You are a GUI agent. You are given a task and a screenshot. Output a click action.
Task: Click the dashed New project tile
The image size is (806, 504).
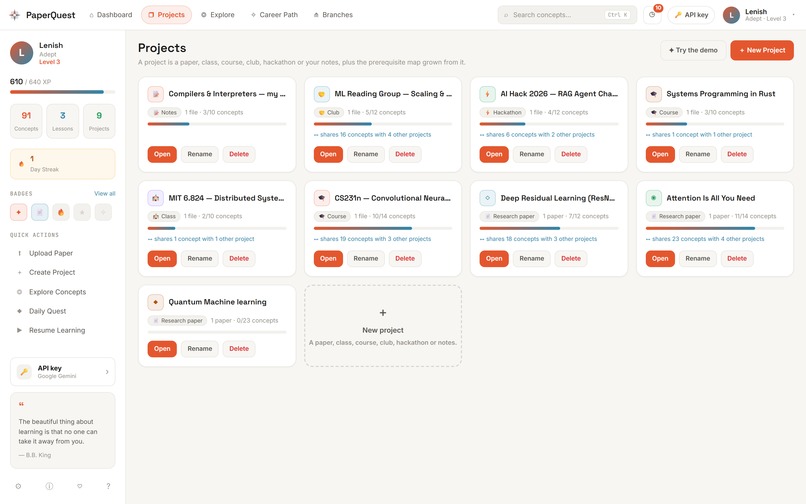(x=383, y=326)
